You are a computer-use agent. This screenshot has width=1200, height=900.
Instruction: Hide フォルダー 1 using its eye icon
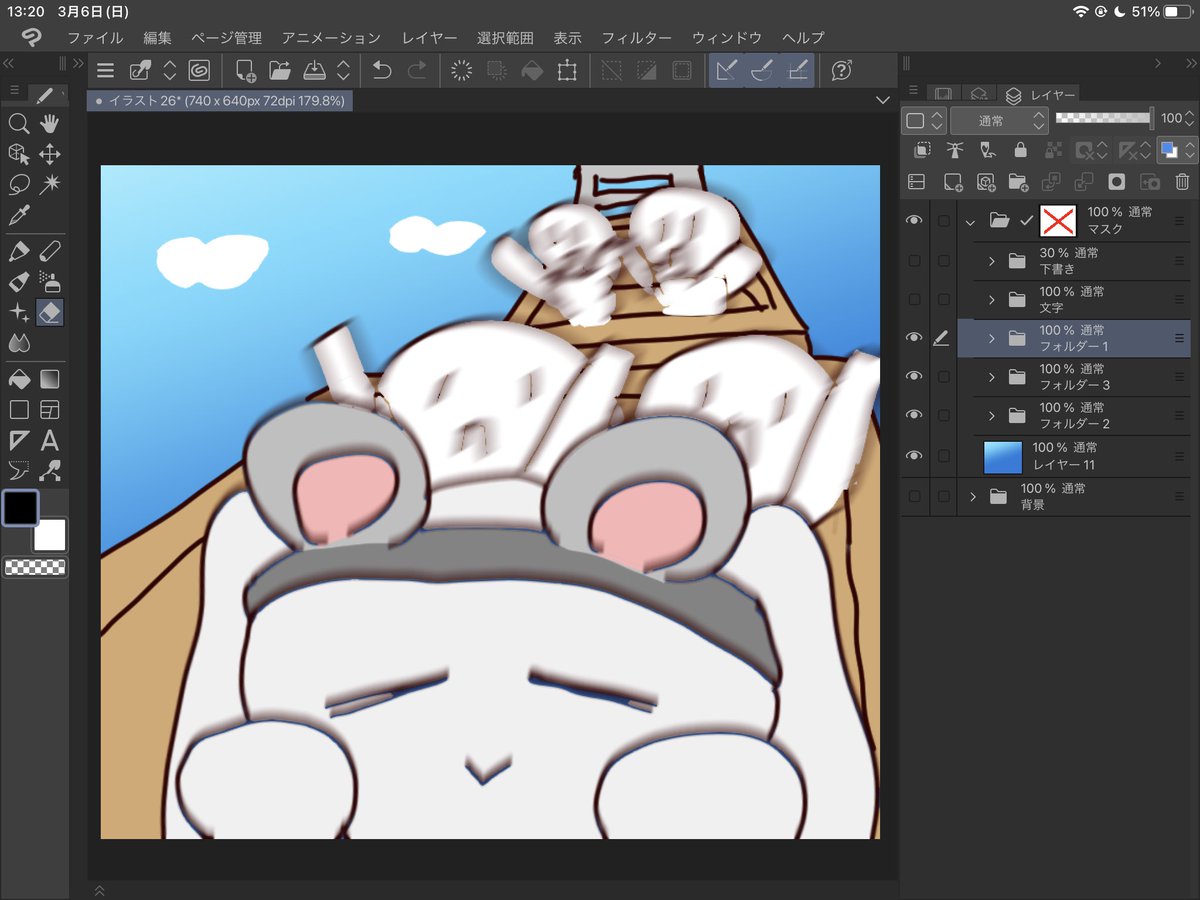pyautogui.click(x=914, y=338)
